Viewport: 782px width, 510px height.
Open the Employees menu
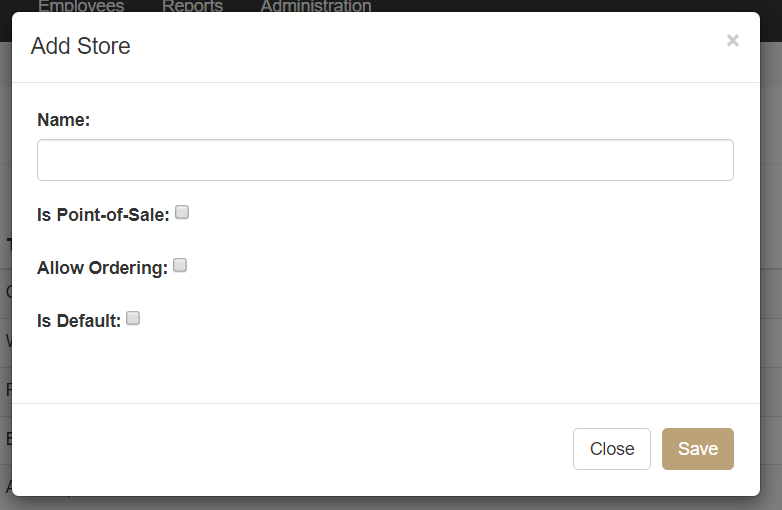(81, 6)
